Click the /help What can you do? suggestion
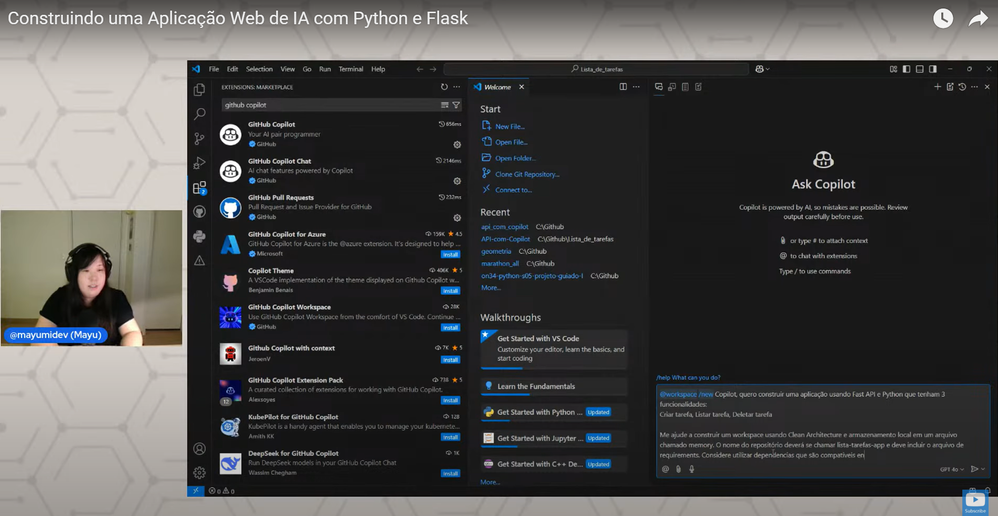The height and width of the screenshot is (516, 998). tap(688, 377)
